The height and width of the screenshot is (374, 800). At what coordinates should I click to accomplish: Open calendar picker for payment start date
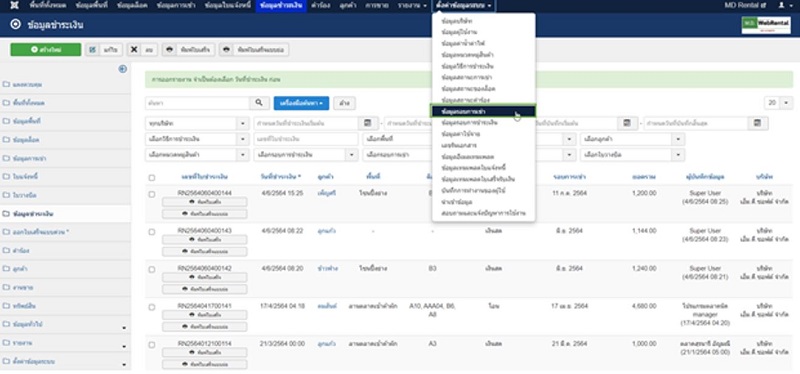tap(367, 123)
